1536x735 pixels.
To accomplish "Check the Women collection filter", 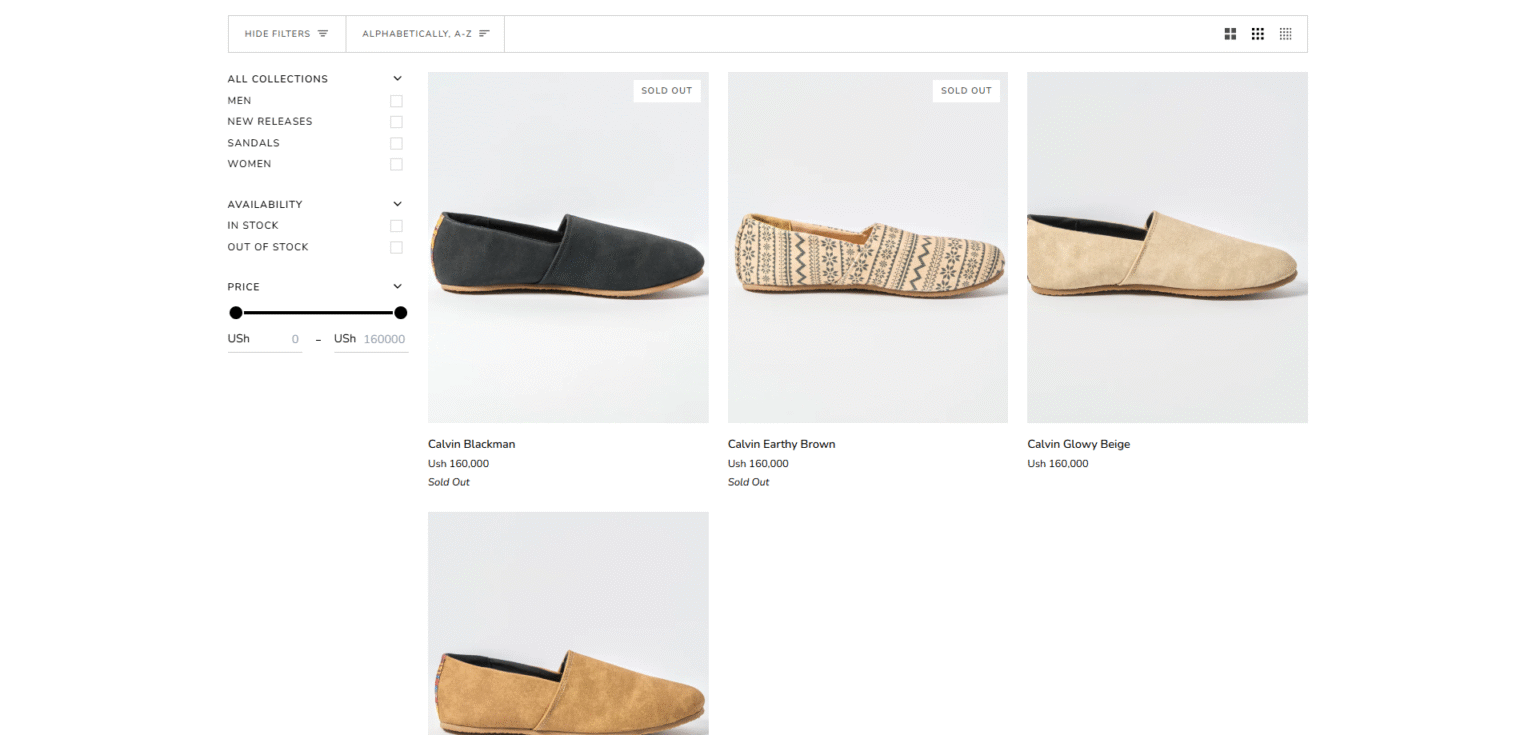I will point(396,164).
